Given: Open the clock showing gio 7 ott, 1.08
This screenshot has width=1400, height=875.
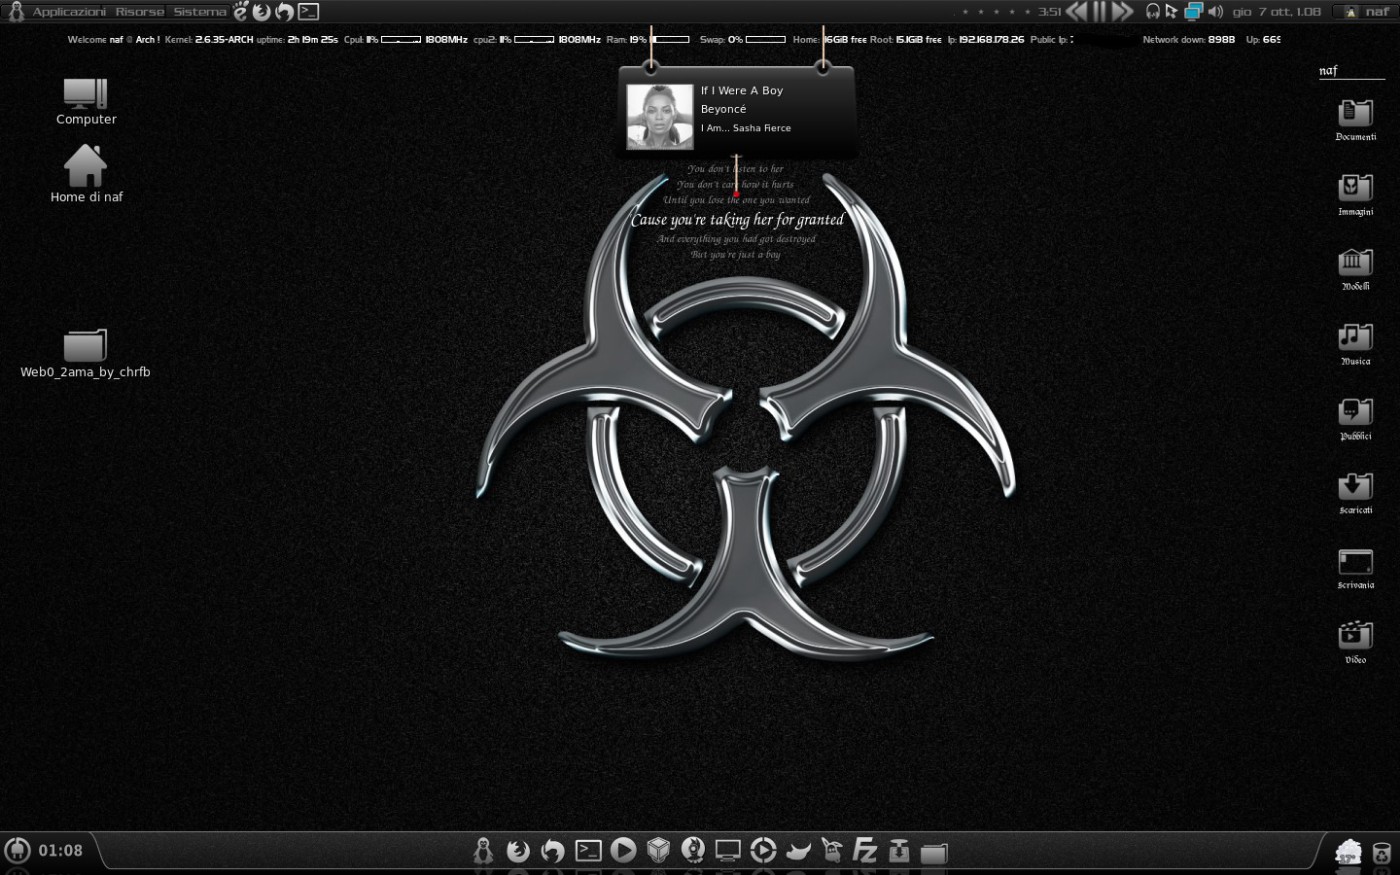Looking at the screenshot, I should click(1276, 12).
